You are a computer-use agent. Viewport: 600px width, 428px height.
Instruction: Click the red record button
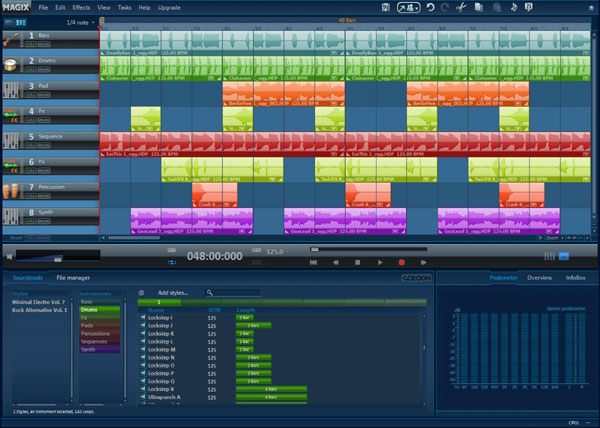401,262
